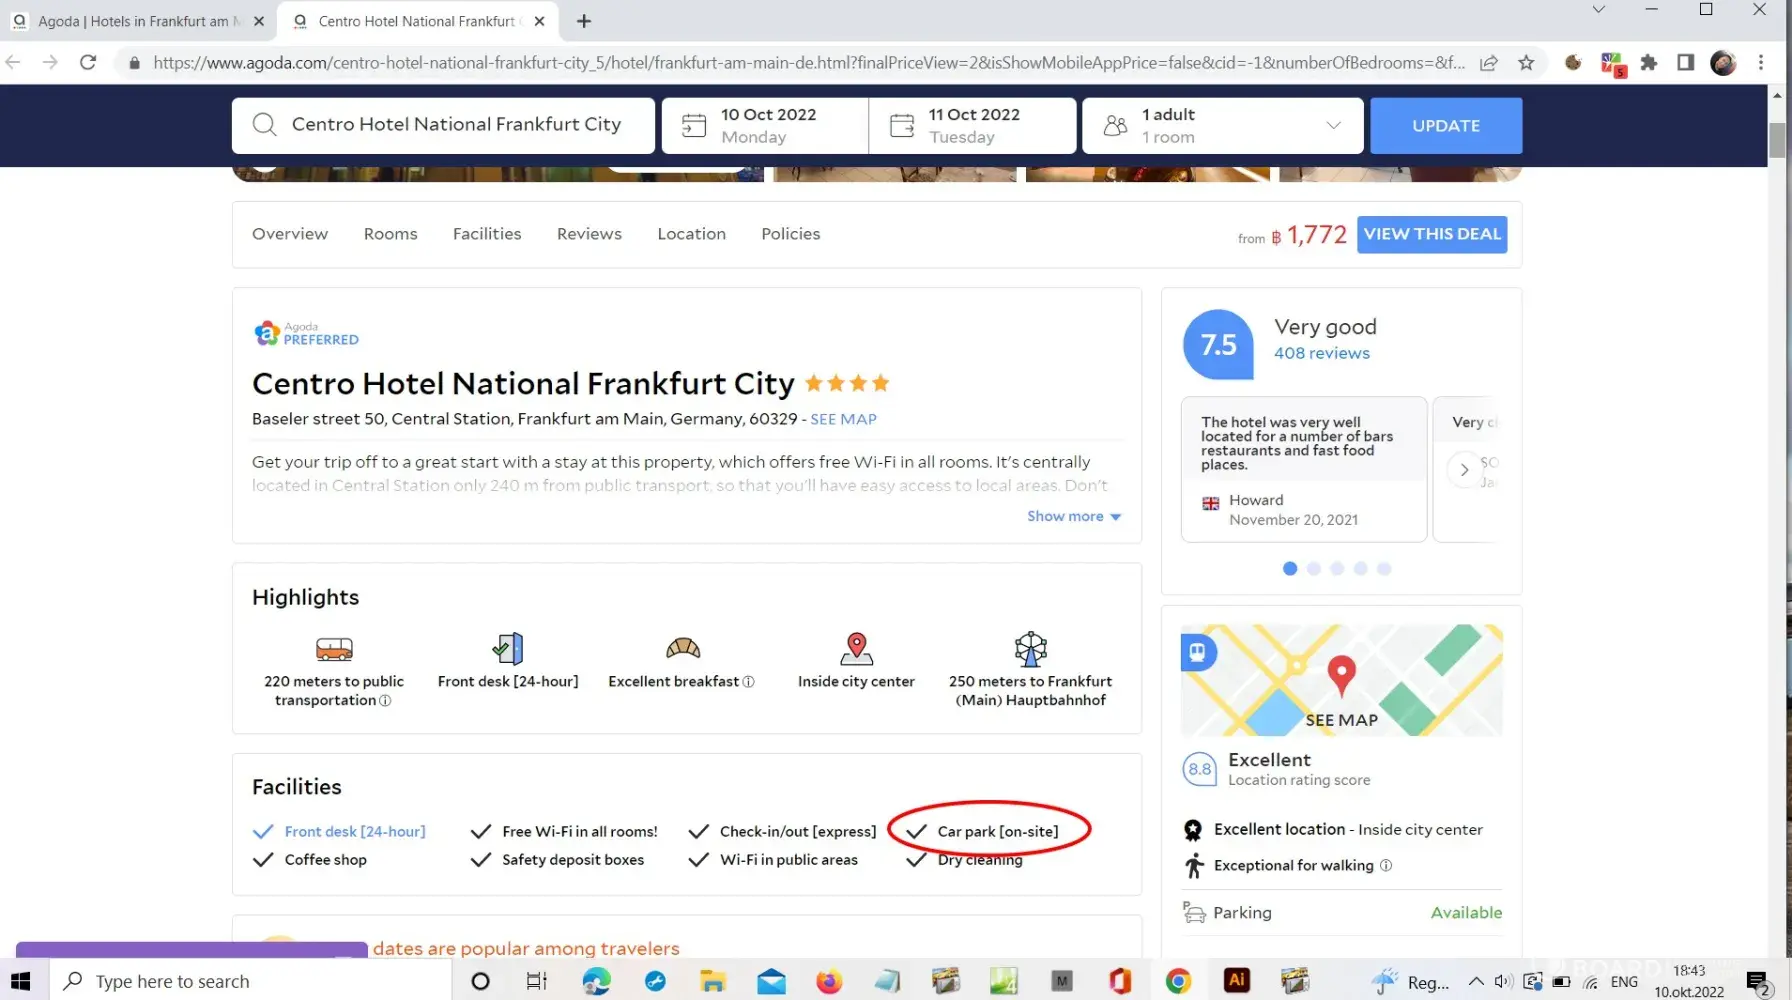The height and width of the screenshot is (1000, 1792).
Task: Click the Centro Hotel National search field
Action: pos(443,125)
